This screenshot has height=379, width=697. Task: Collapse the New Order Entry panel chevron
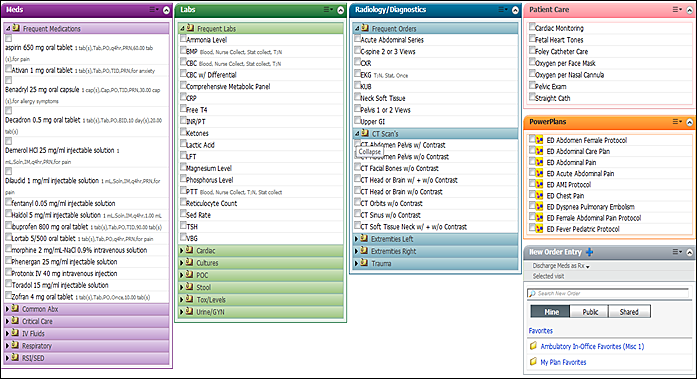689,252
